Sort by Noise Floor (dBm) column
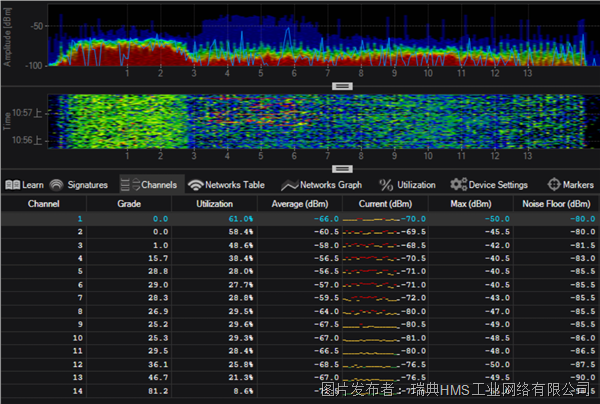The width and height of the screenshot is (600, 404). click(x=556, y=204)
